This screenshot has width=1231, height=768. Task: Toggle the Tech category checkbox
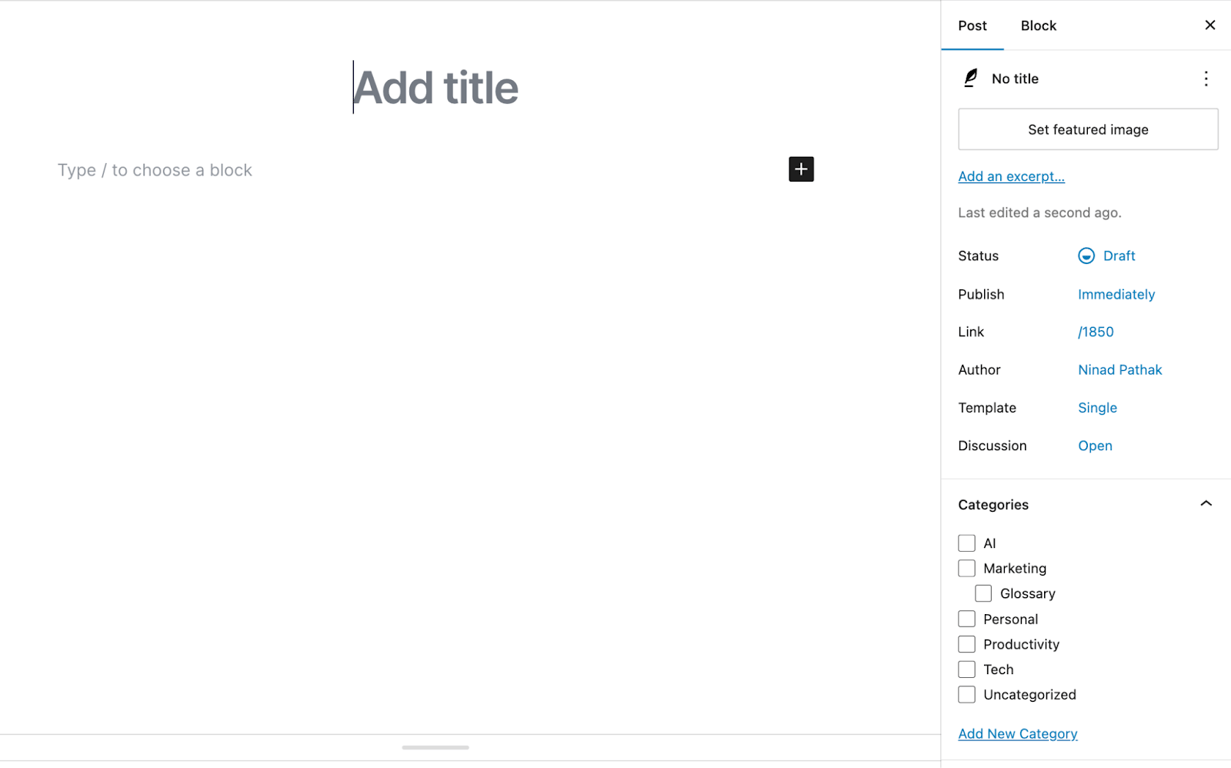tap(966, 669)
